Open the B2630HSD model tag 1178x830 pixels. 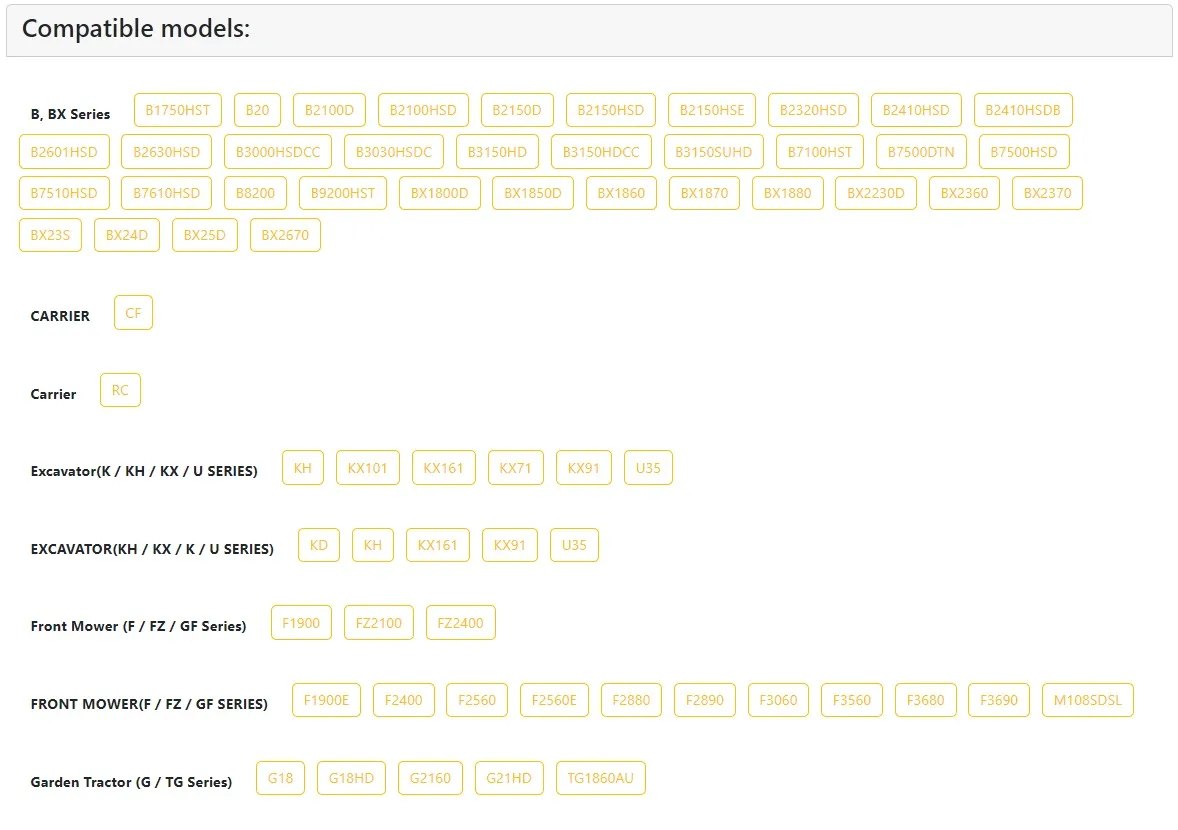[x=167, y=152]
